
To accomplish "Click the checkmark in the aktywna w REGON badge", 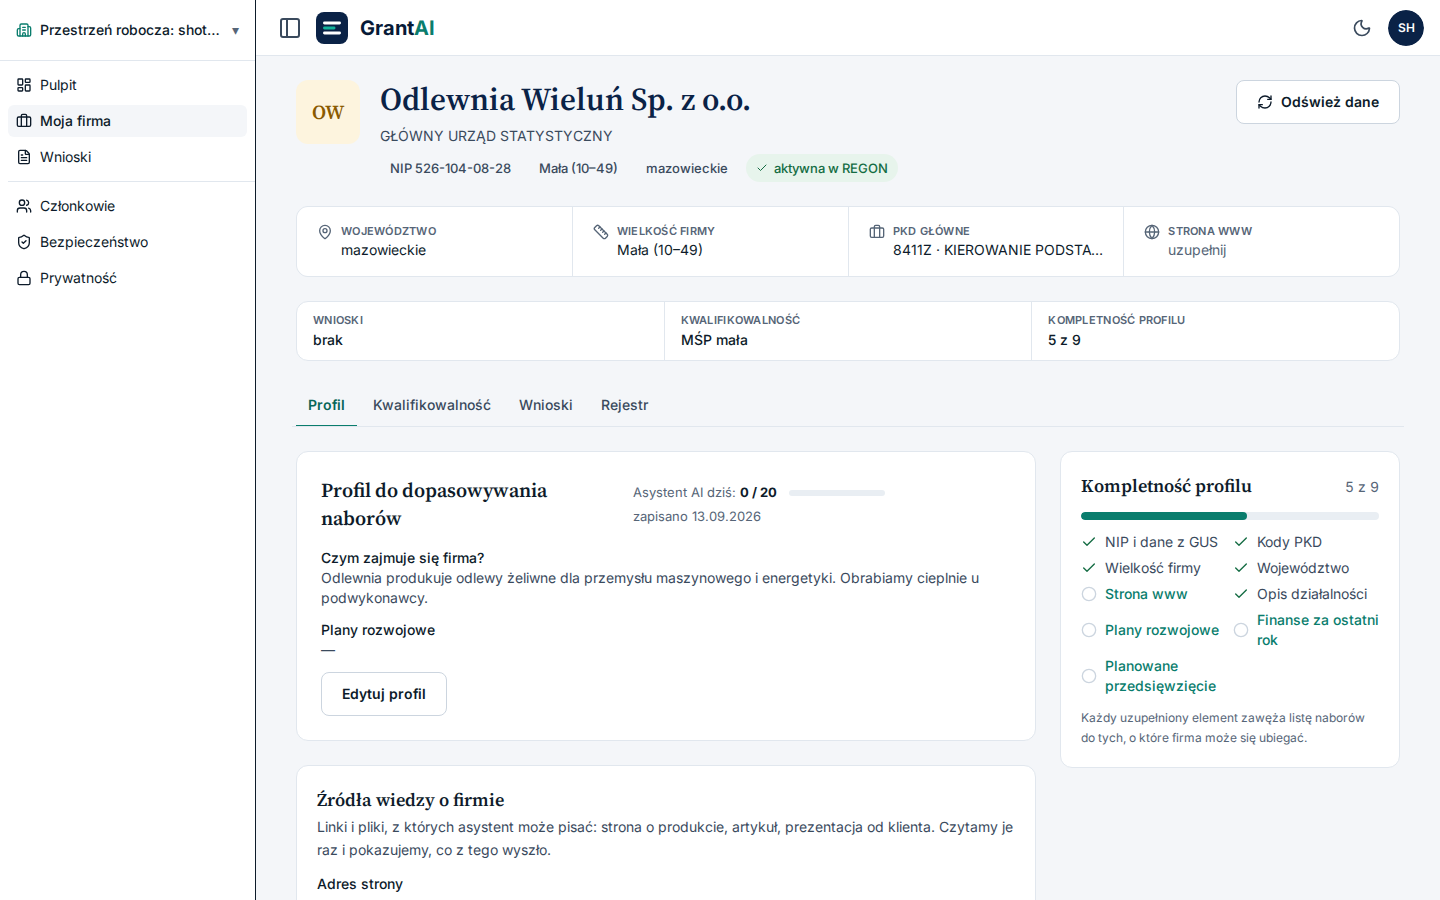I will click(x=762, y=168).
